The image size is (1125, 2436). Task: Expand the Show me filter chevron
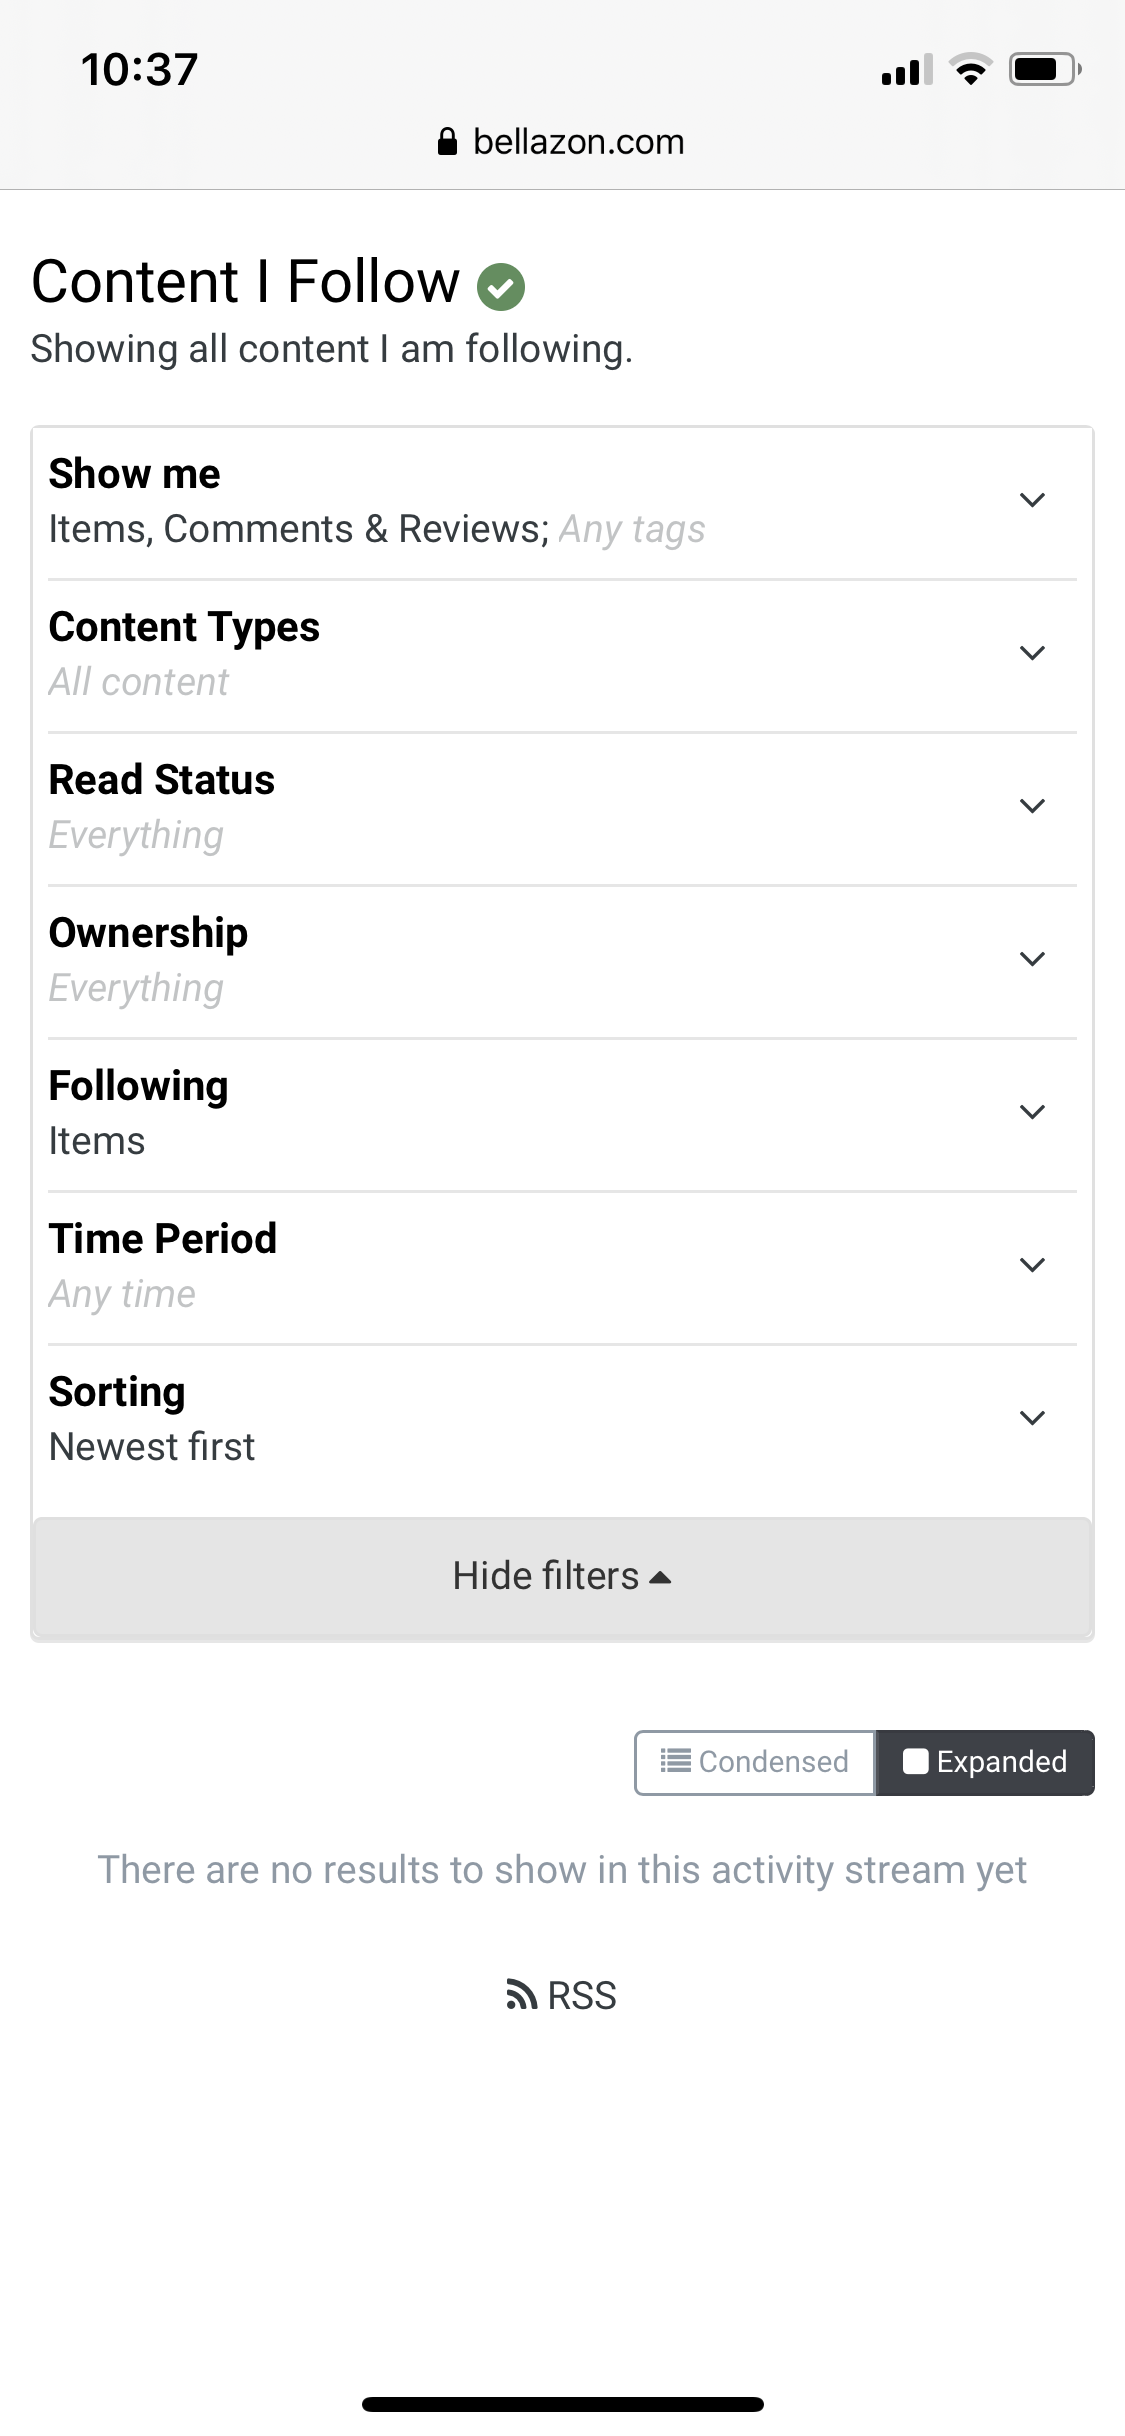(x=1032, y=500)
